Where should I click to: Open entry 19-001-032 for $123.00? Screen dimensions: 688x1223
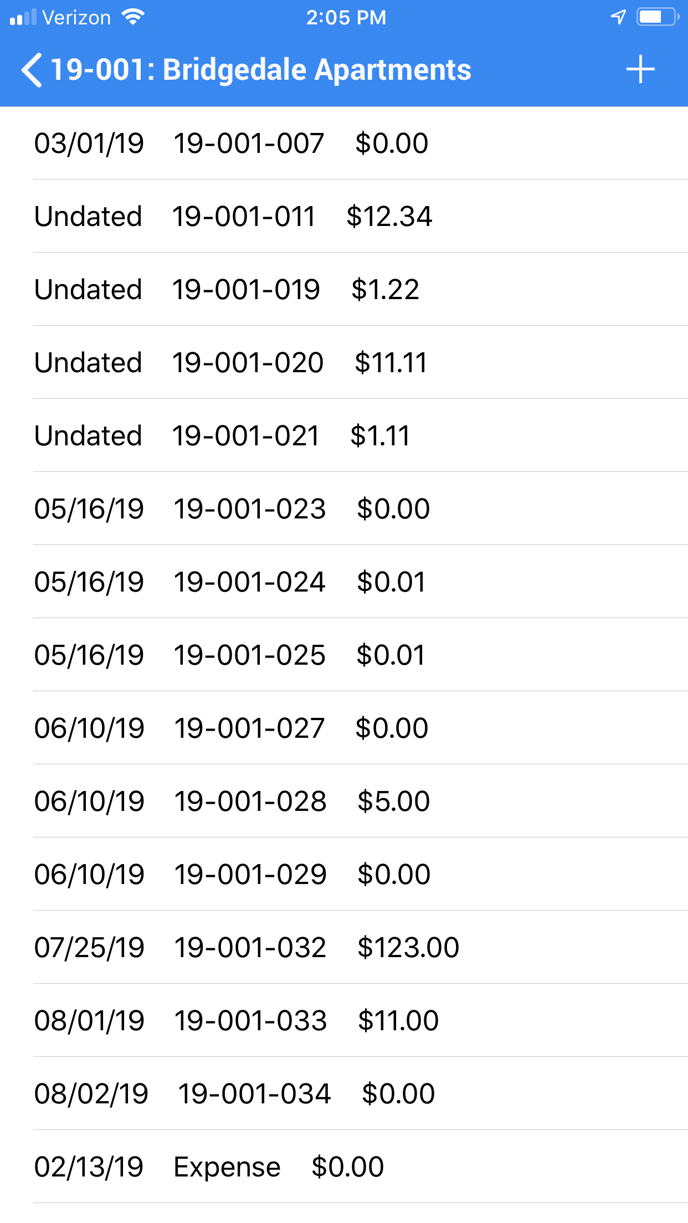click(x=344, y=947)
